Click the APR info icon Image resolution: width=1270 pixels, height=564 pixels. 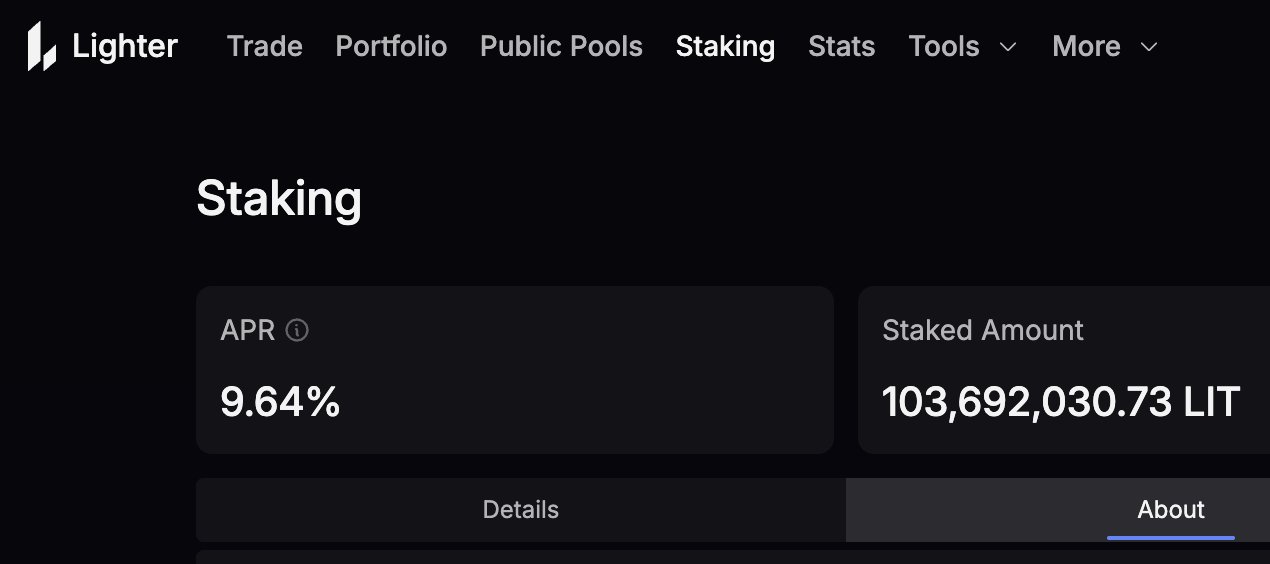(x=297, y=330)
